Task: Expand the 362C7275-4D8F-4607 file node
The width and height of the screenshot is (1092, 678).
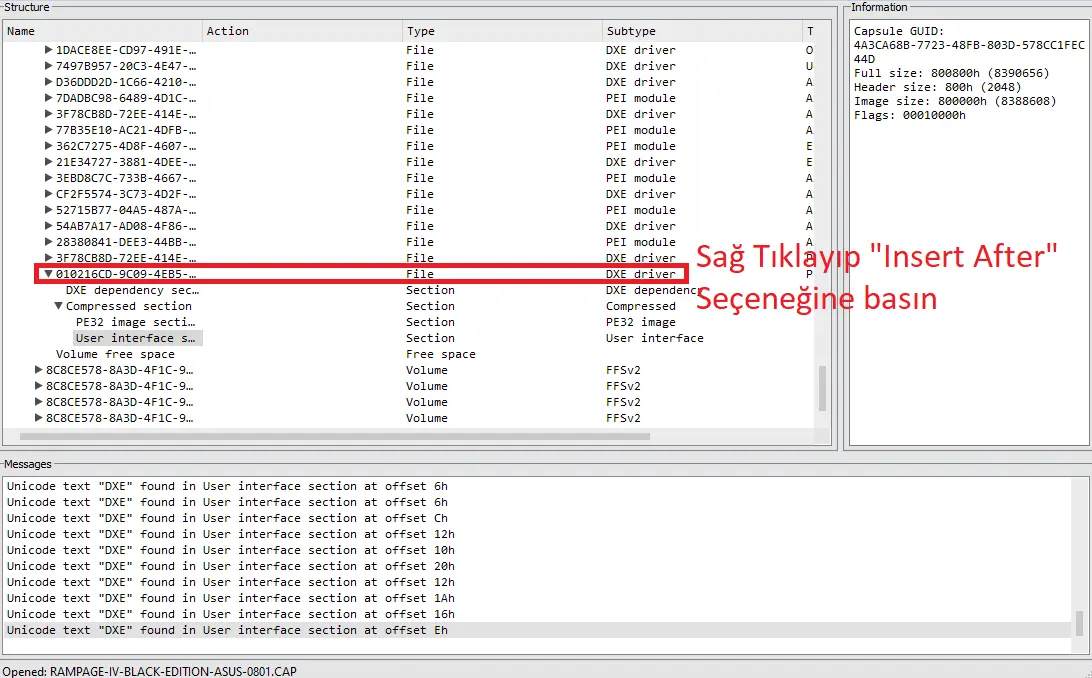Action: [x=48, y=145]
